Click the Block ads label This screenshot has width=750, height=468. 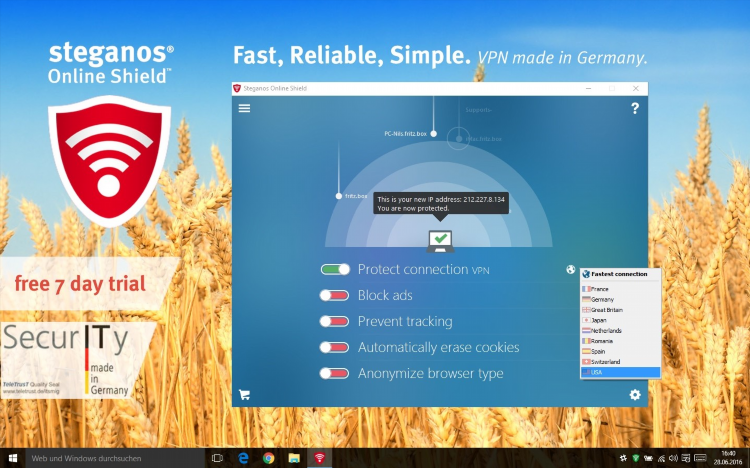coord(385,295)
